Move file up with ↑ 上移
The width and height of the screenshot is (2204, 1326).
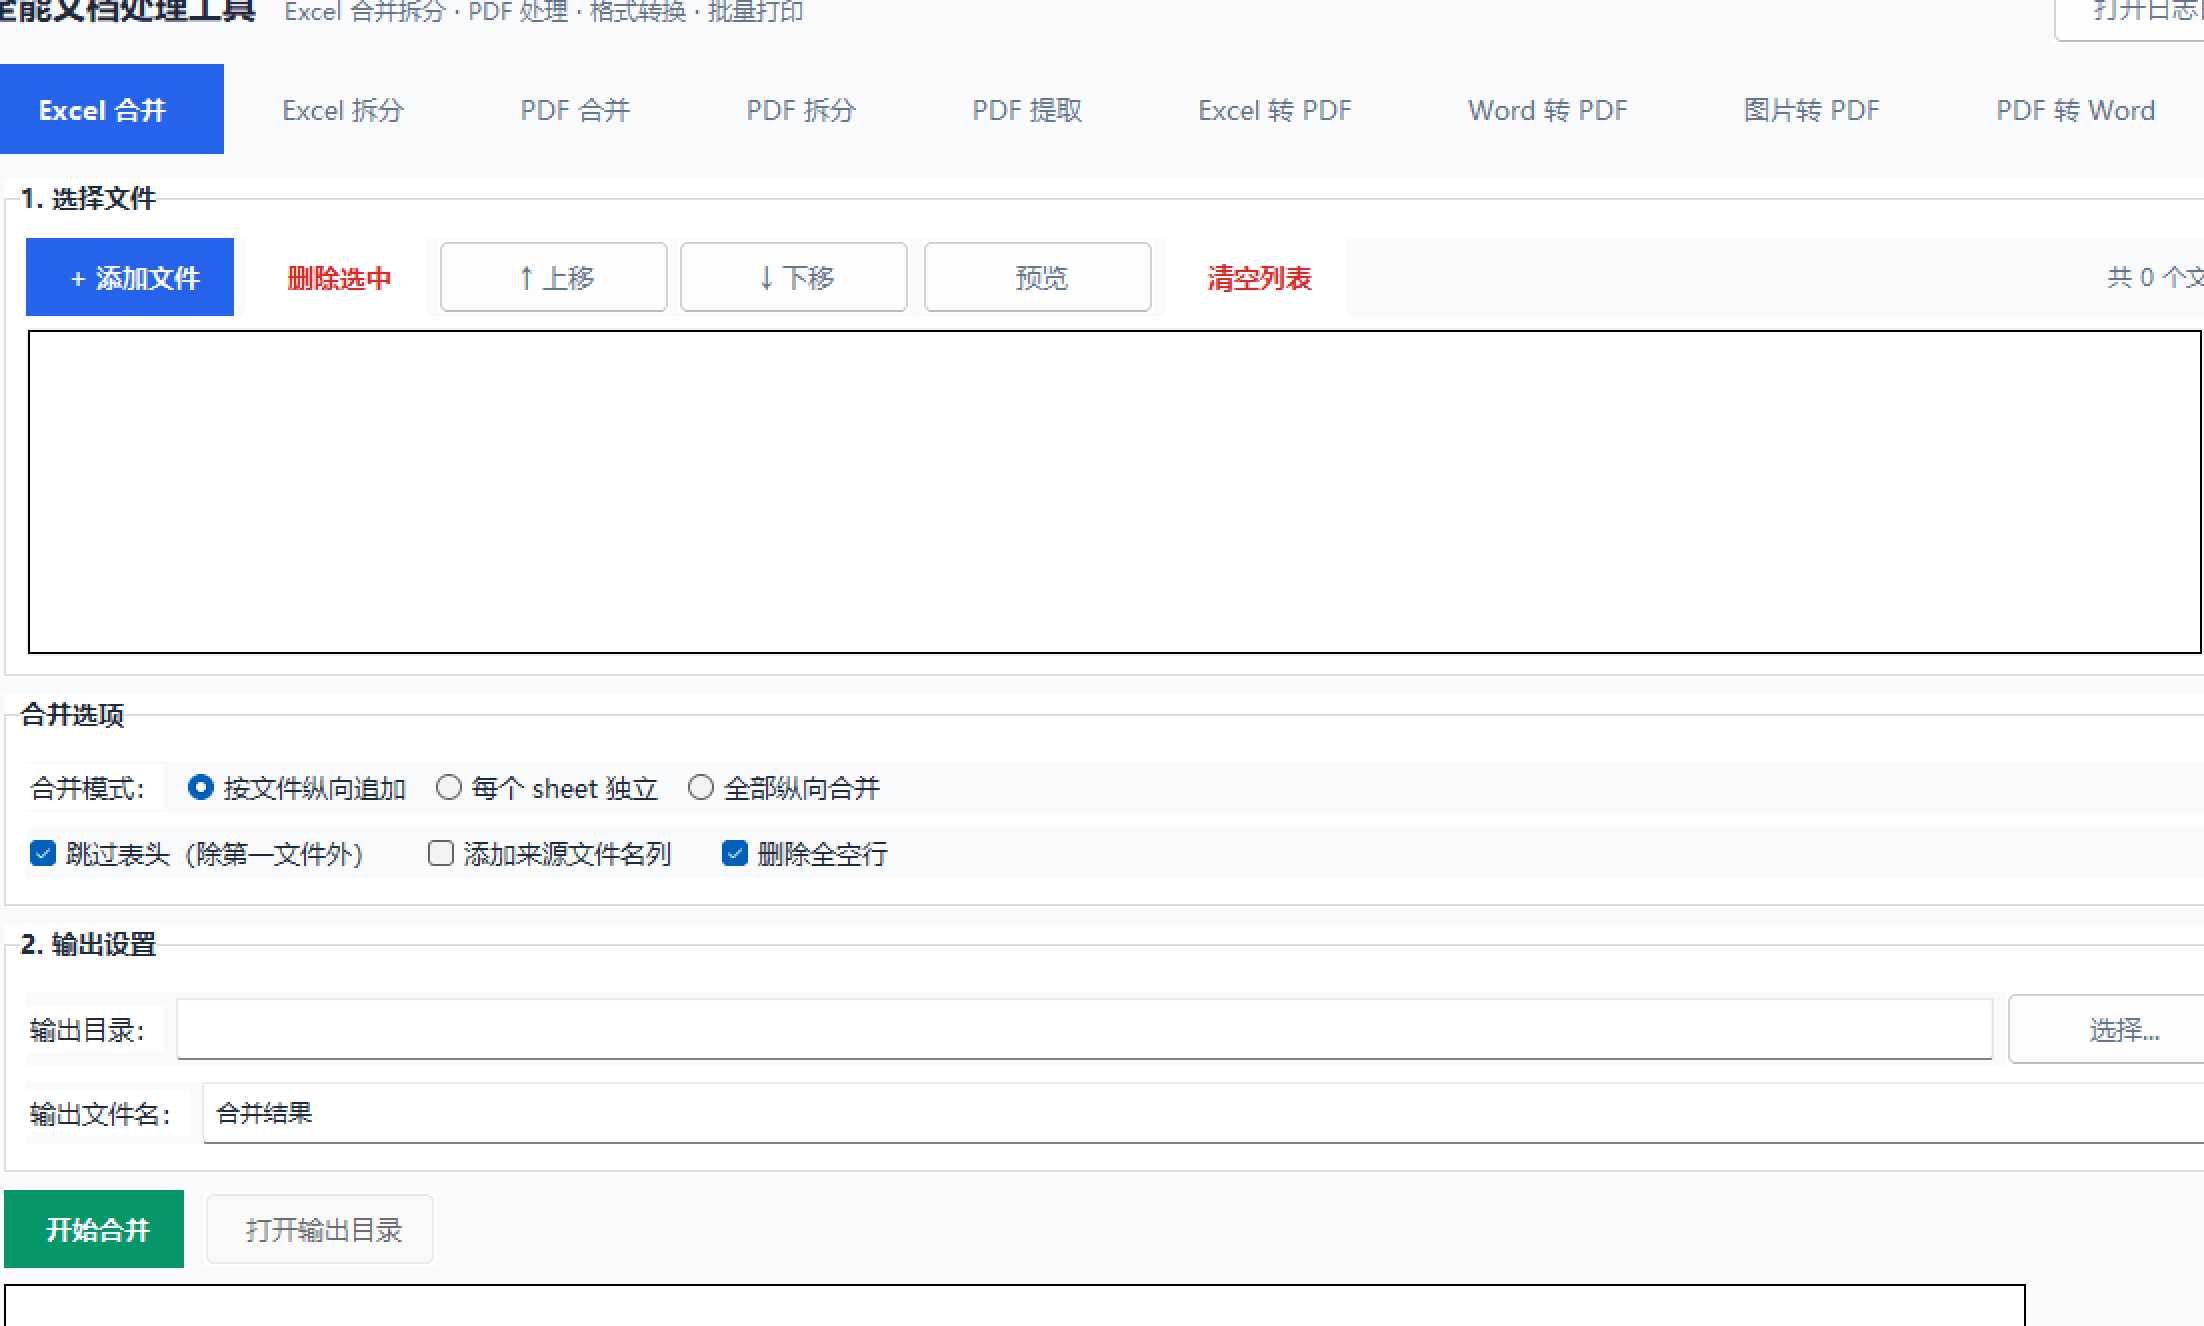coord(554,277)
